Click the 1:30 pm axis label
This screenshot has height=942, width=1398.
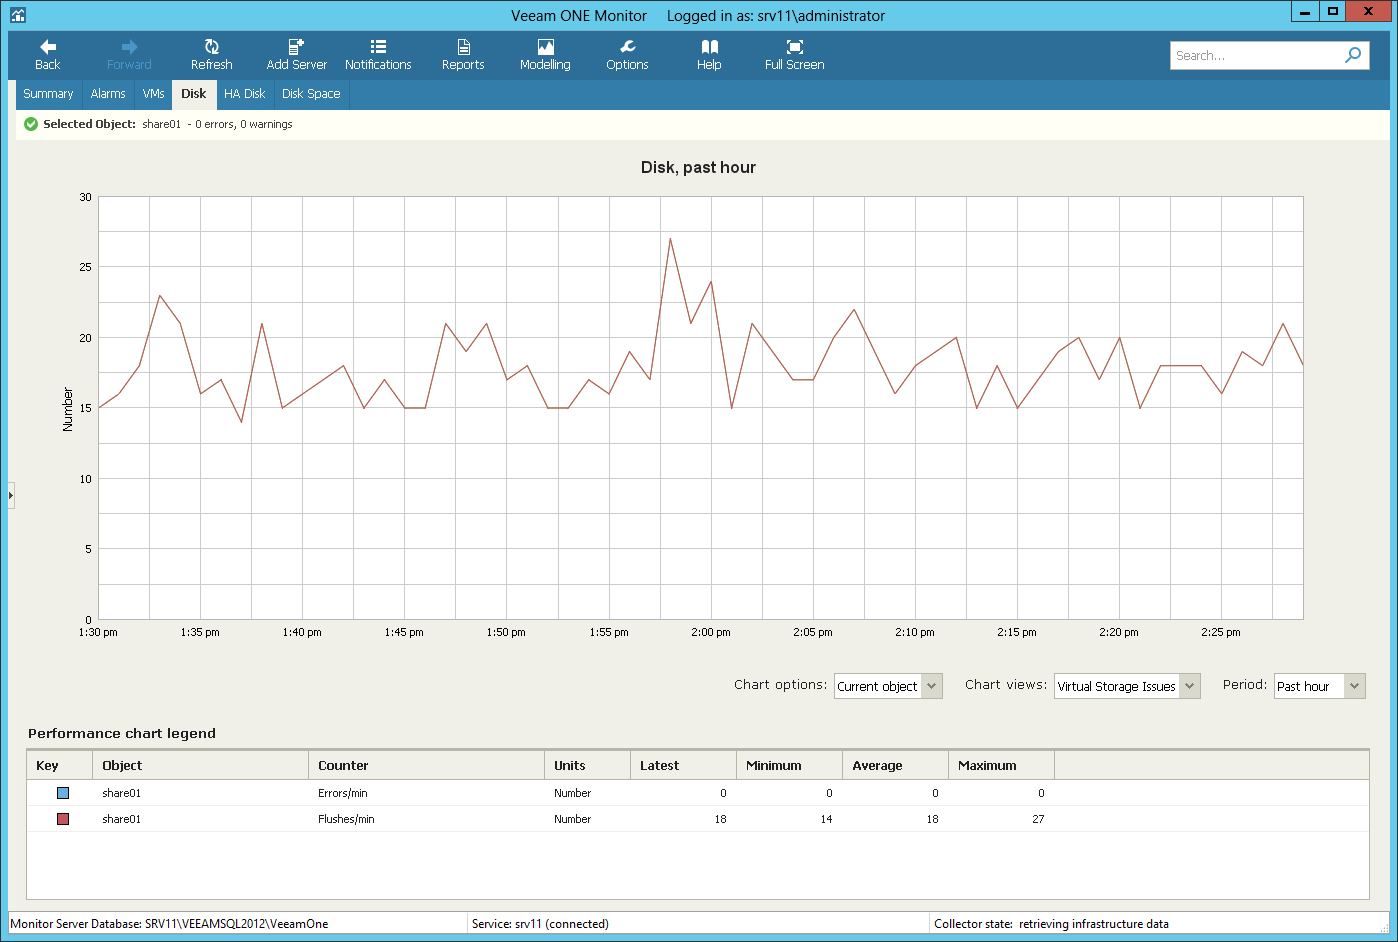click(x=98, y=632)
